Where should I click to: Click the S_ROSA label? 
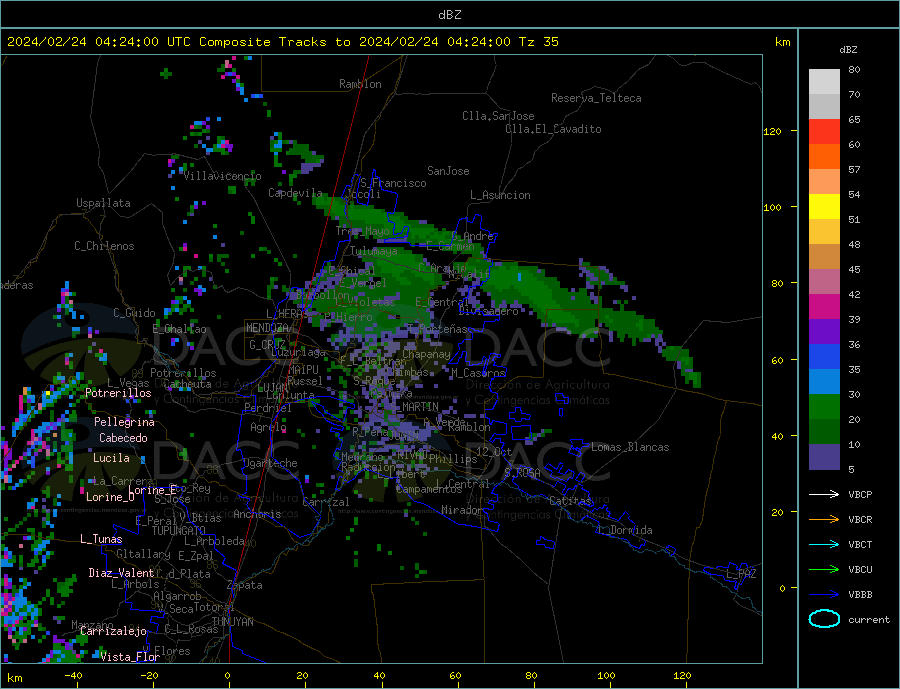point(522,473)
